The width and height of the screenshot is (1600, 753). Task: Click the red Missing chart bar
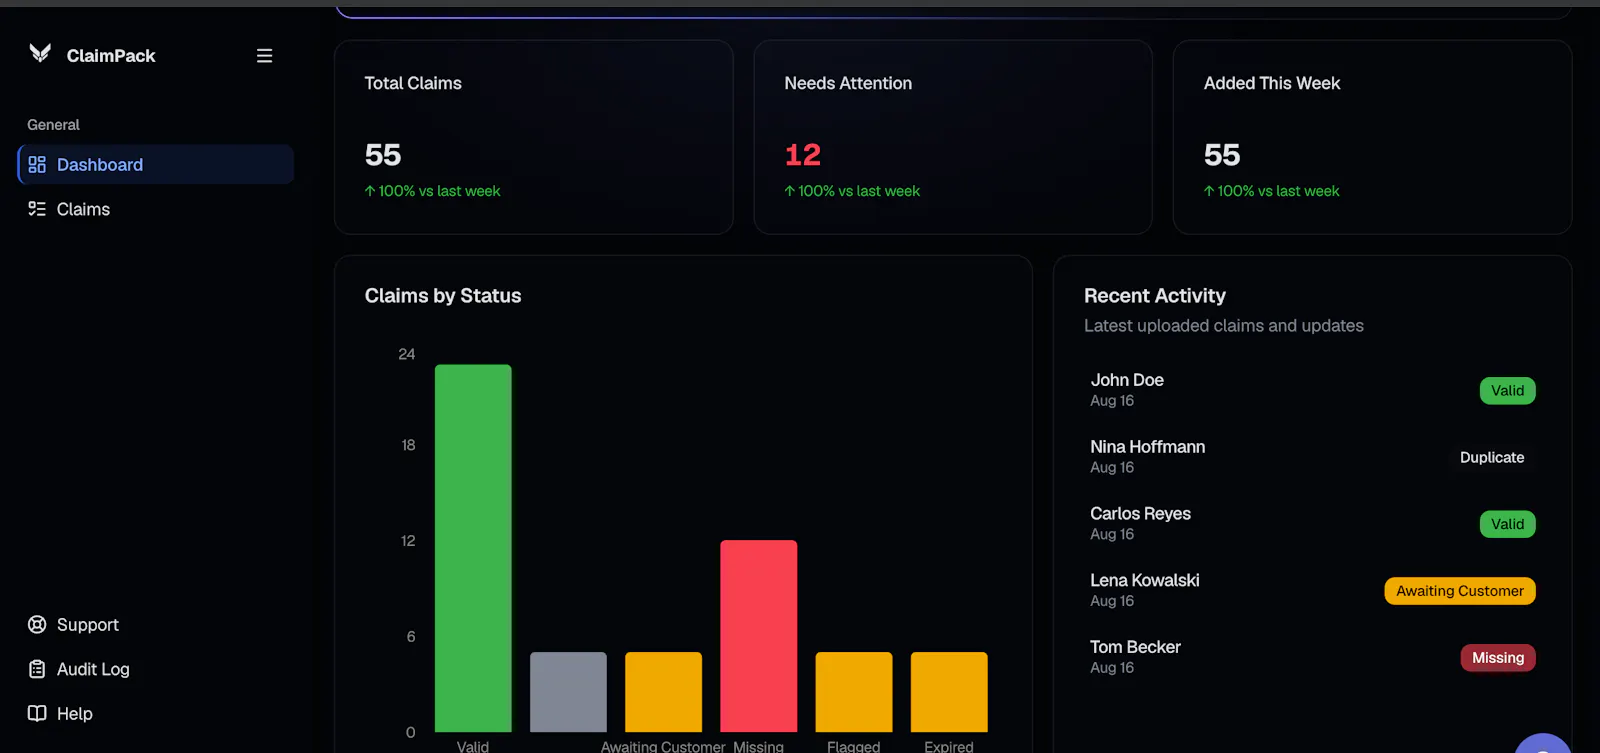pyautogui.click(x=759, y=636)
